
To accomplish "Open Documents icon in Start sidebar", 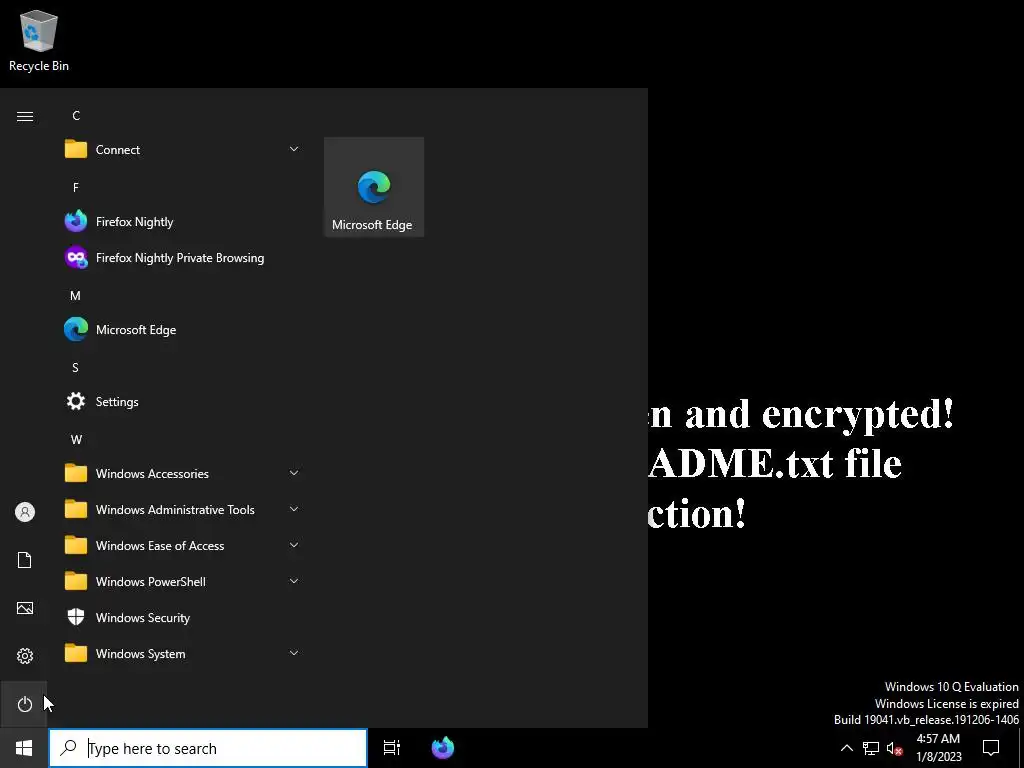I will [25, 560].
